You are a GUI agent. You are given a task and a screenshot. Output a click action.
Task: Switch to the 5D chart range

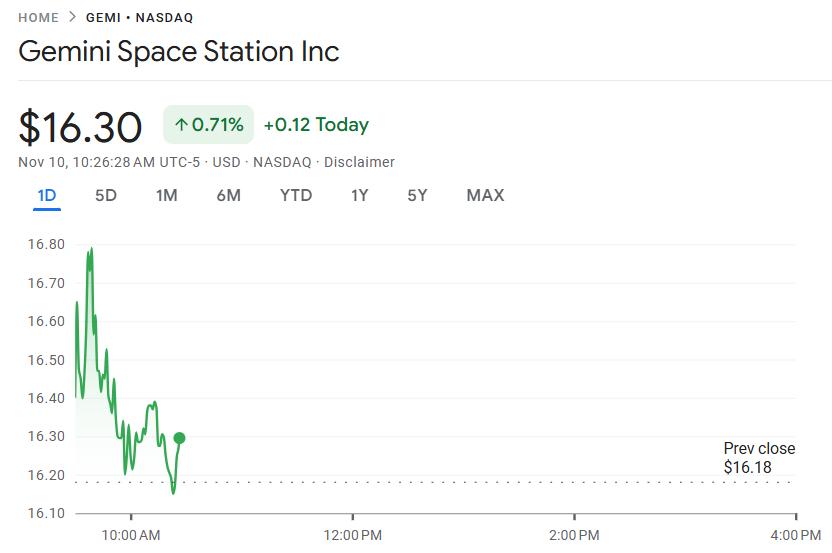[106, 195]
